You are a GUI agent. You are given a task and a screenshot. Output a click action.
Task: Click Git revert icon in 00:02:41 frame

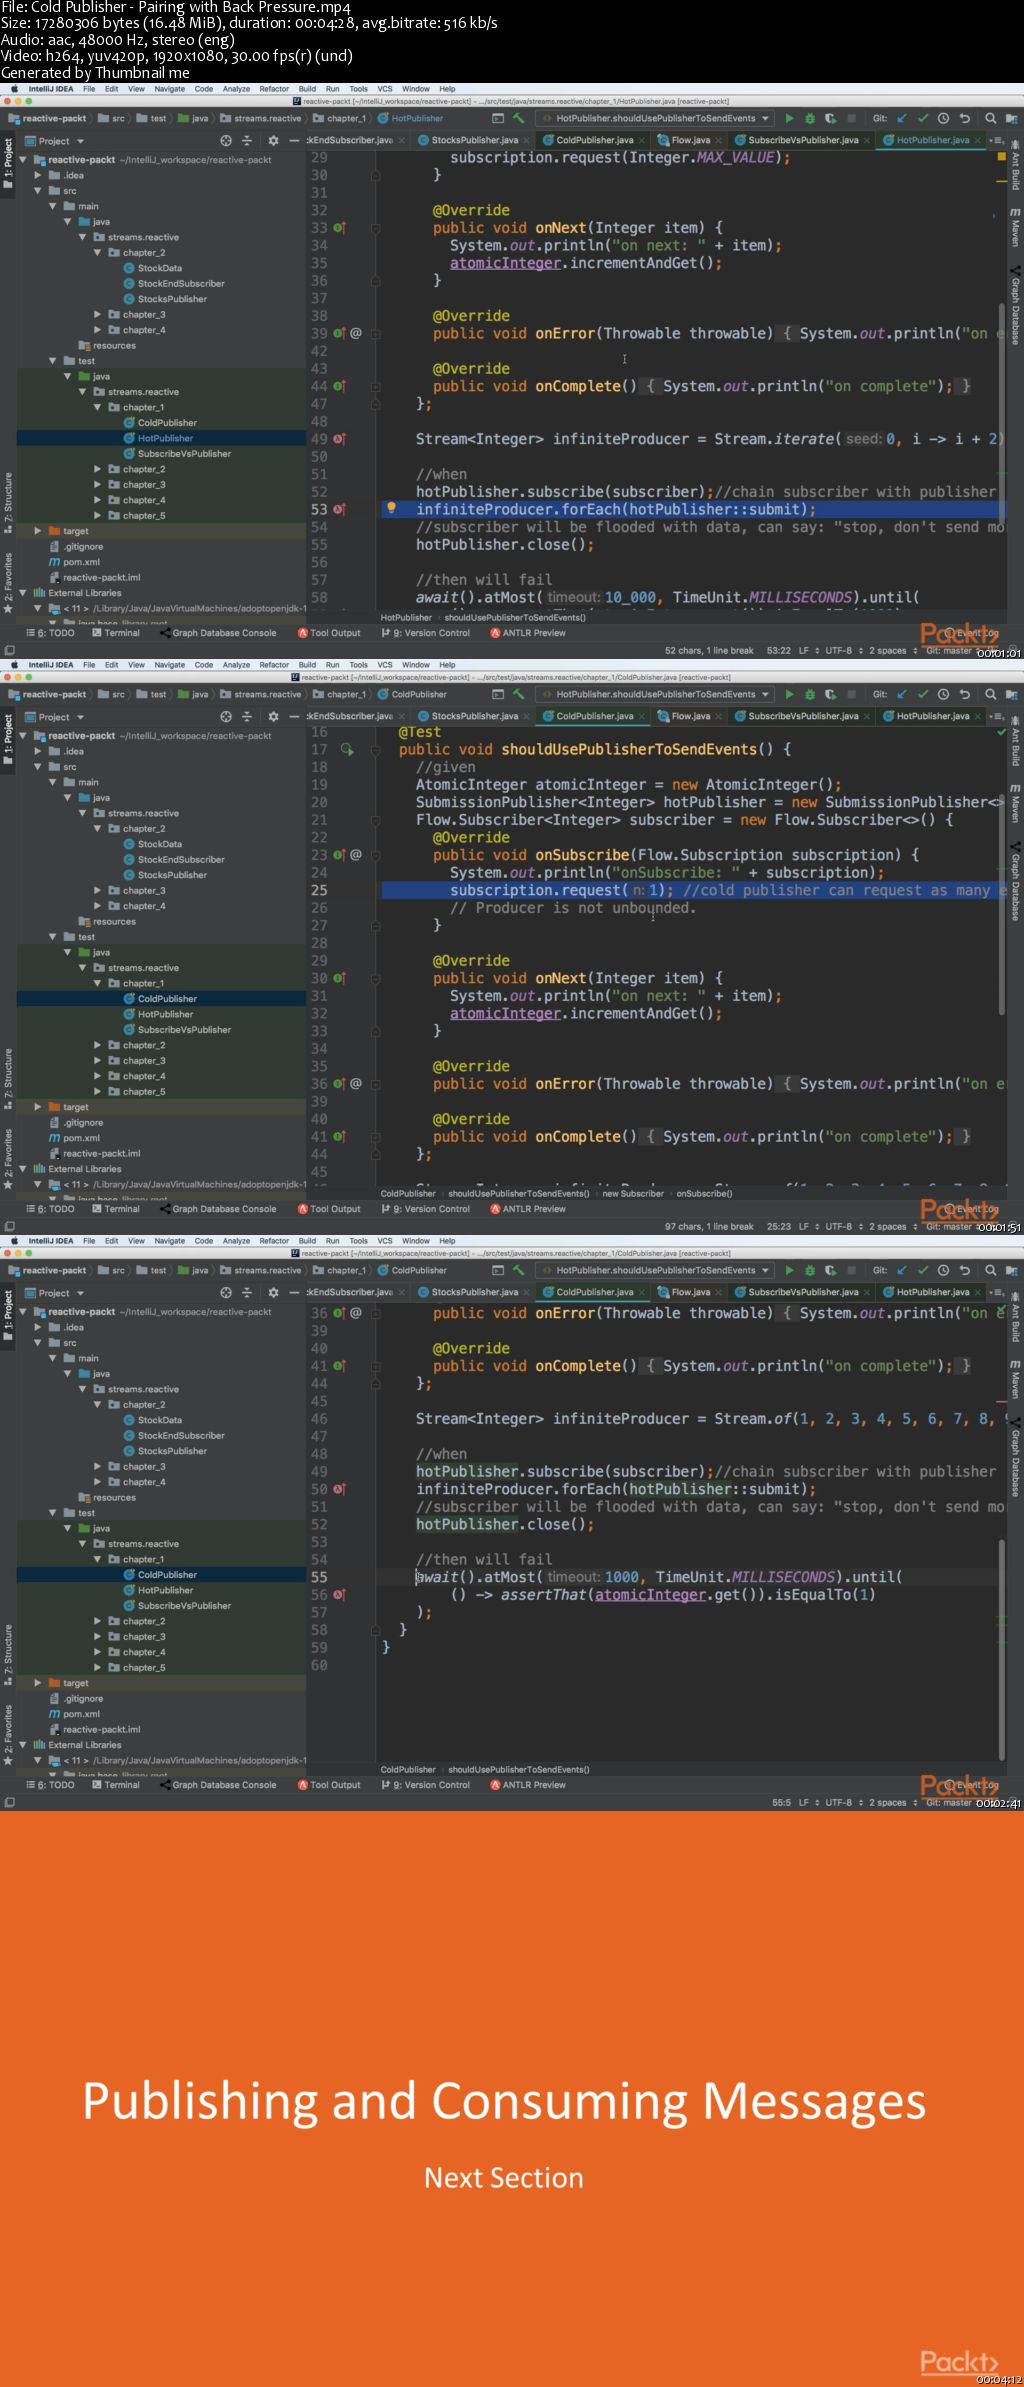pyautogui.click(x=965, y=1270)
